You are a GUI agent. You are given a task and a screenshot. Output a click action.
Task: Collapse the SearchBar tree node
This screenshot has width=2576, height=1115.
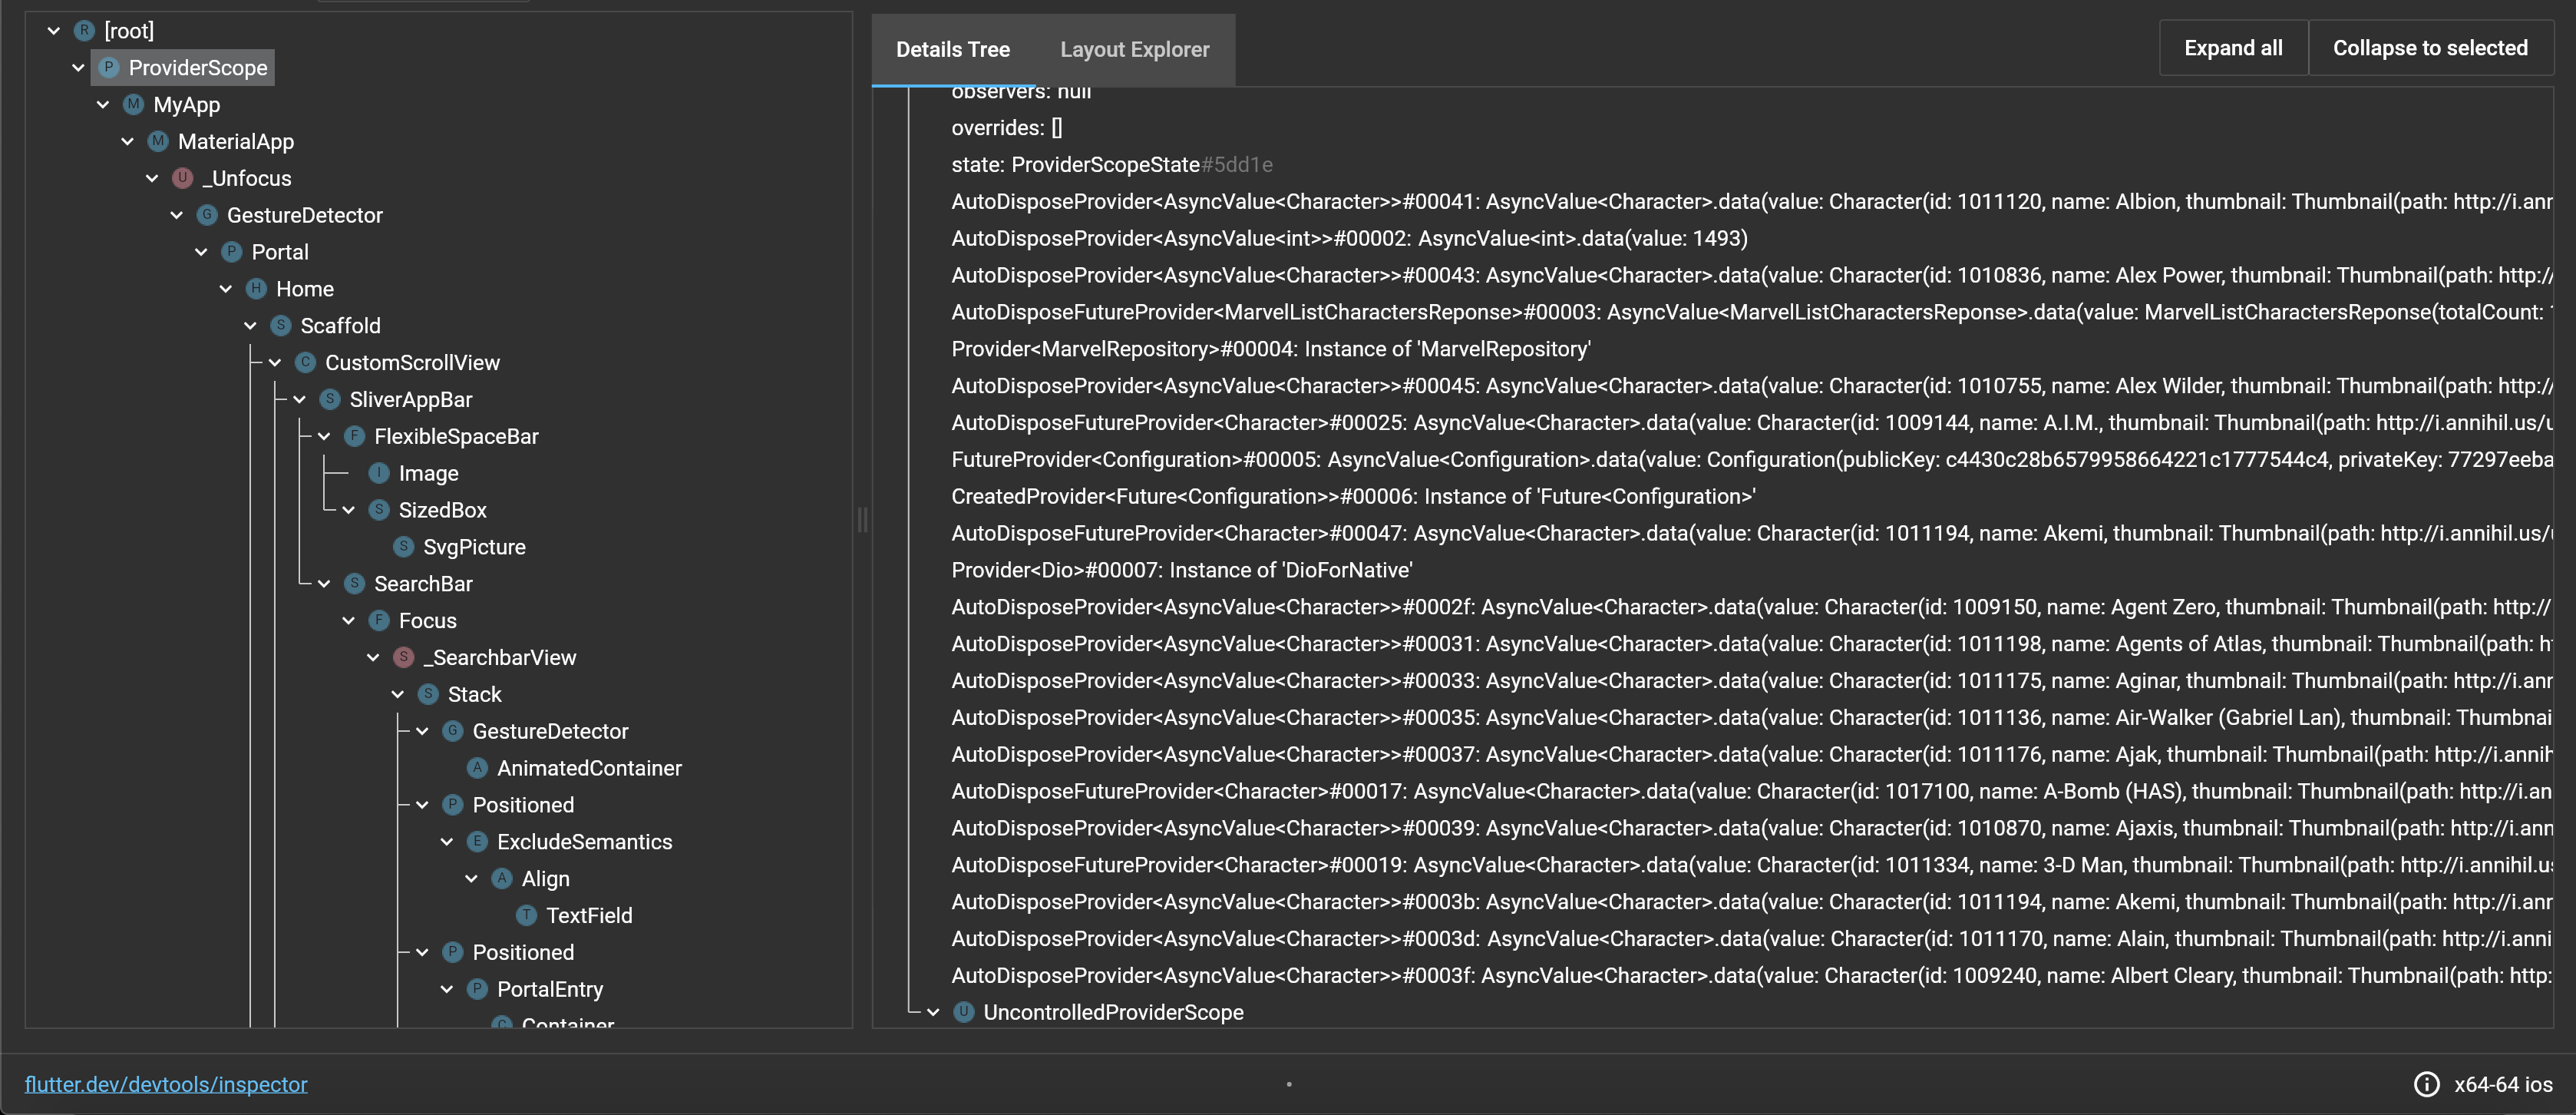(x=324, y=584)
